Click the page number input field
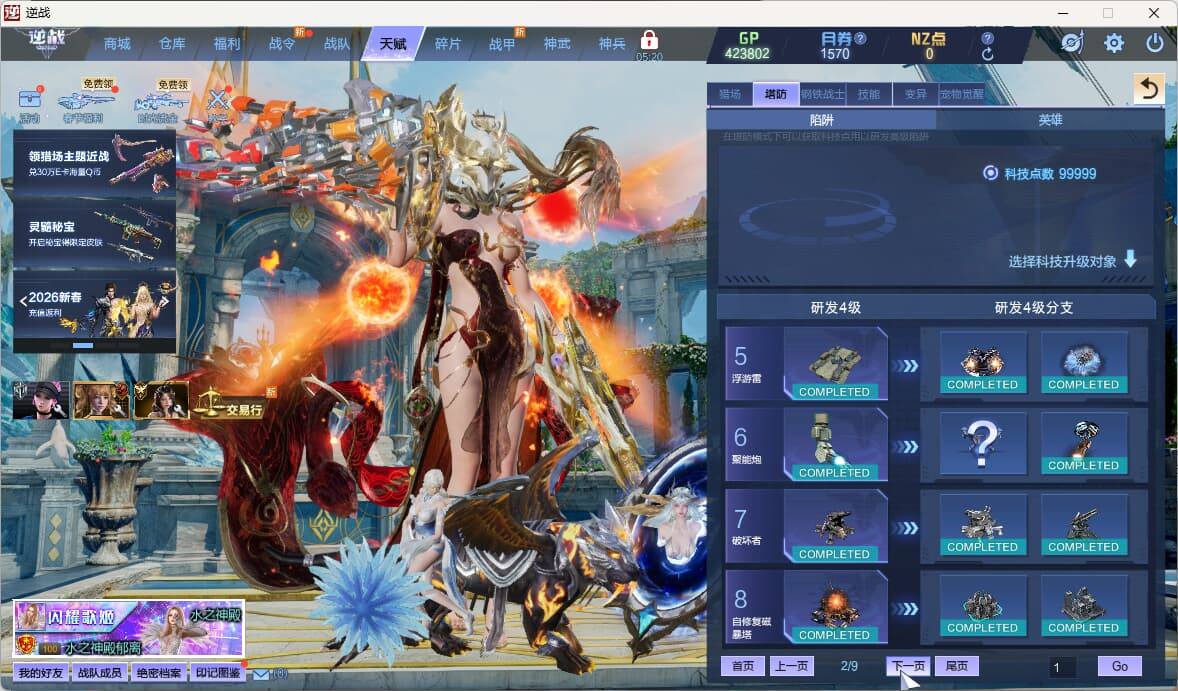Viewport: 1178px width, 691px height. tap(1062, 667)
